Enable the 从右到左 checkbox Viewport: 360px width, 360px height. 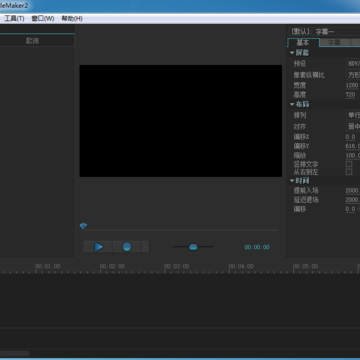tap(349, 172)
